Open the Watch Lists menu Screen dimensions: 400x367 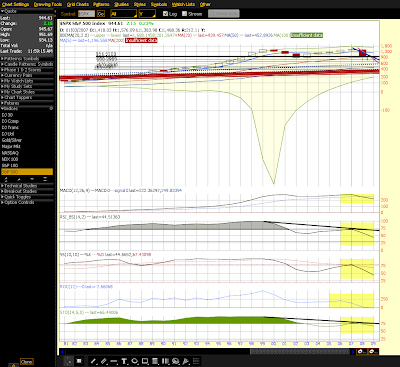(183, 4)
